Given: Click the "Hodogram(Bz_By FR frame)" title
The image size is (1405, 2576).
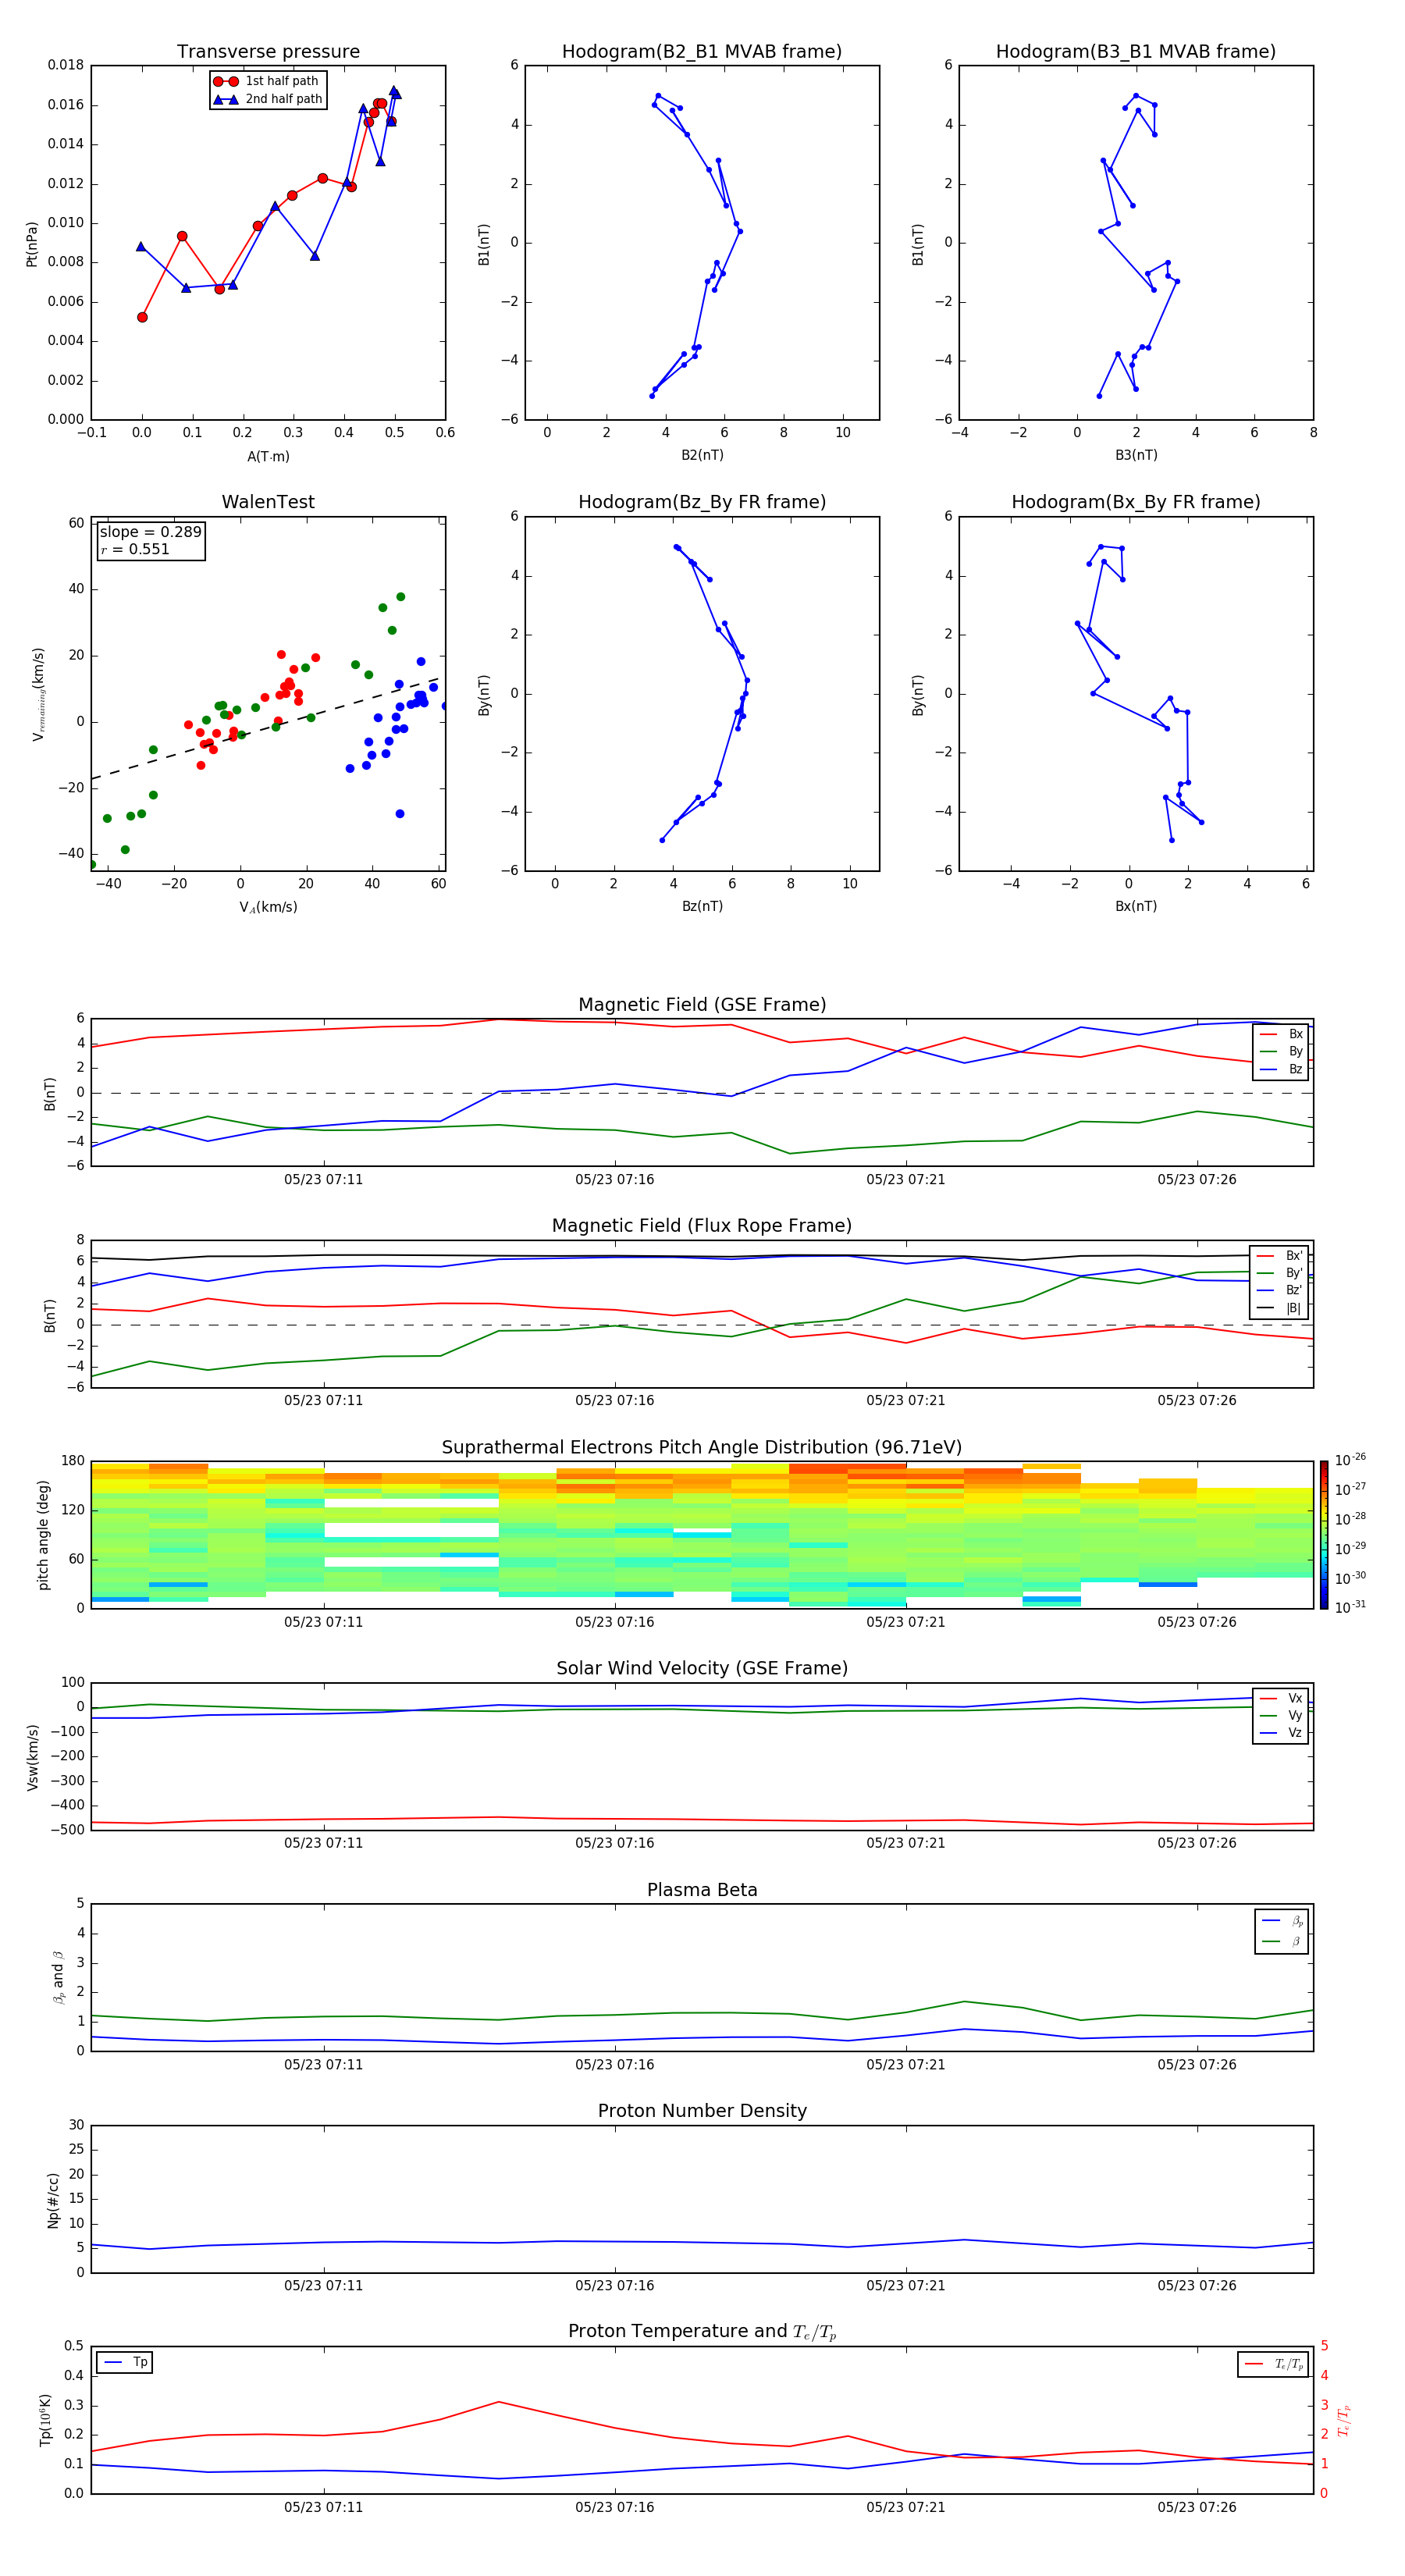Looking at the screenshot, I should tap(702, 502).
